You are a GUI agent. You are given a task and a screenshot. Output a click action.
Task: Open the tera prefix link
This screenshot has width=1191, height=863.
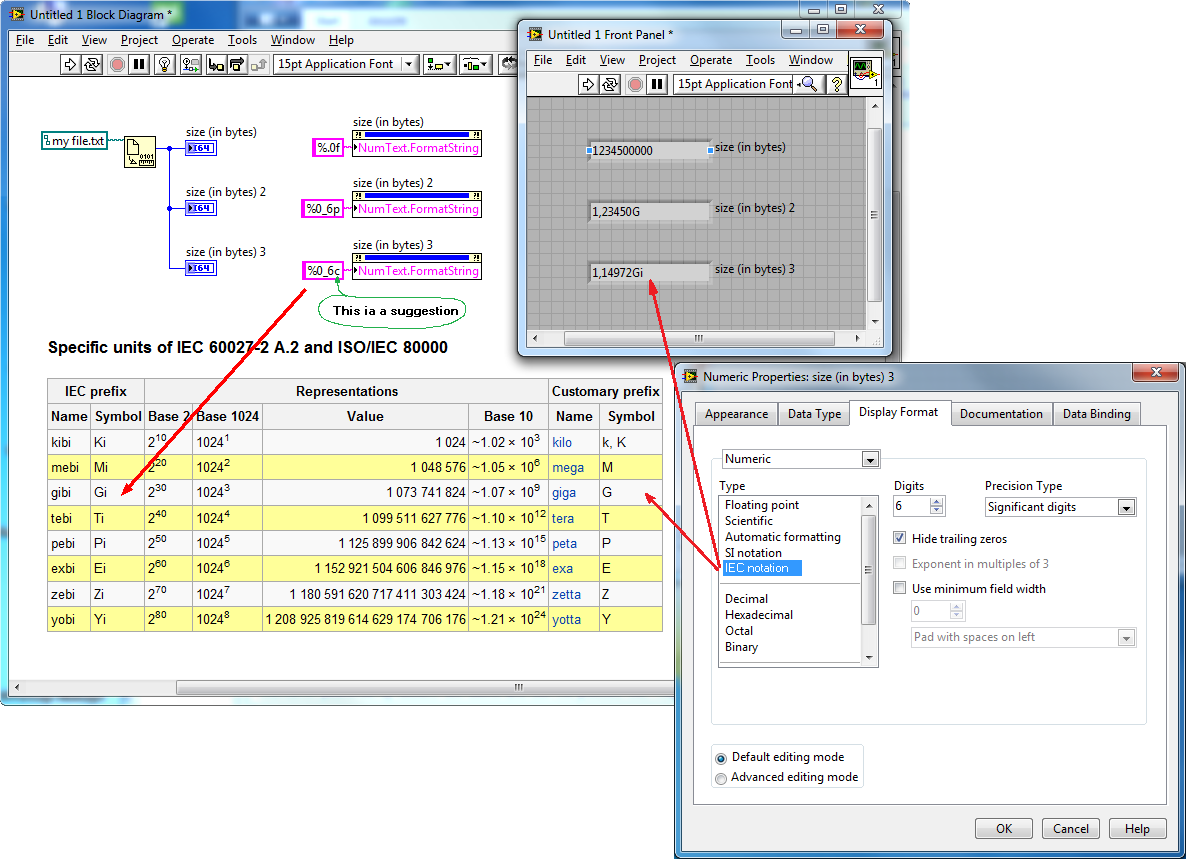click(563, 518)
